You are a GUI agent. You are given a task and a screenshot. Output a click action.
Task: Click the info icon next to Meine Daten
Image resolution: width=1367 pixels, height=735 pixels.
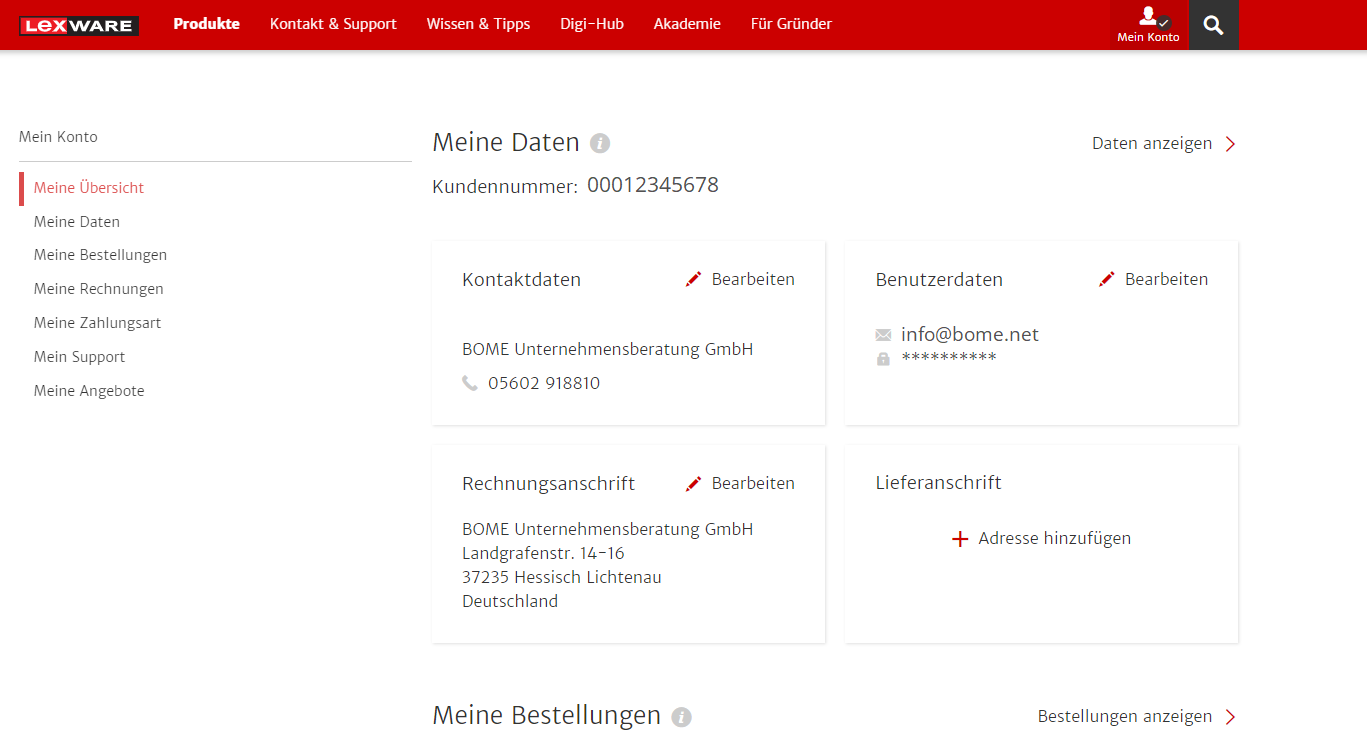pyautogui.click(x=598, y=143)
